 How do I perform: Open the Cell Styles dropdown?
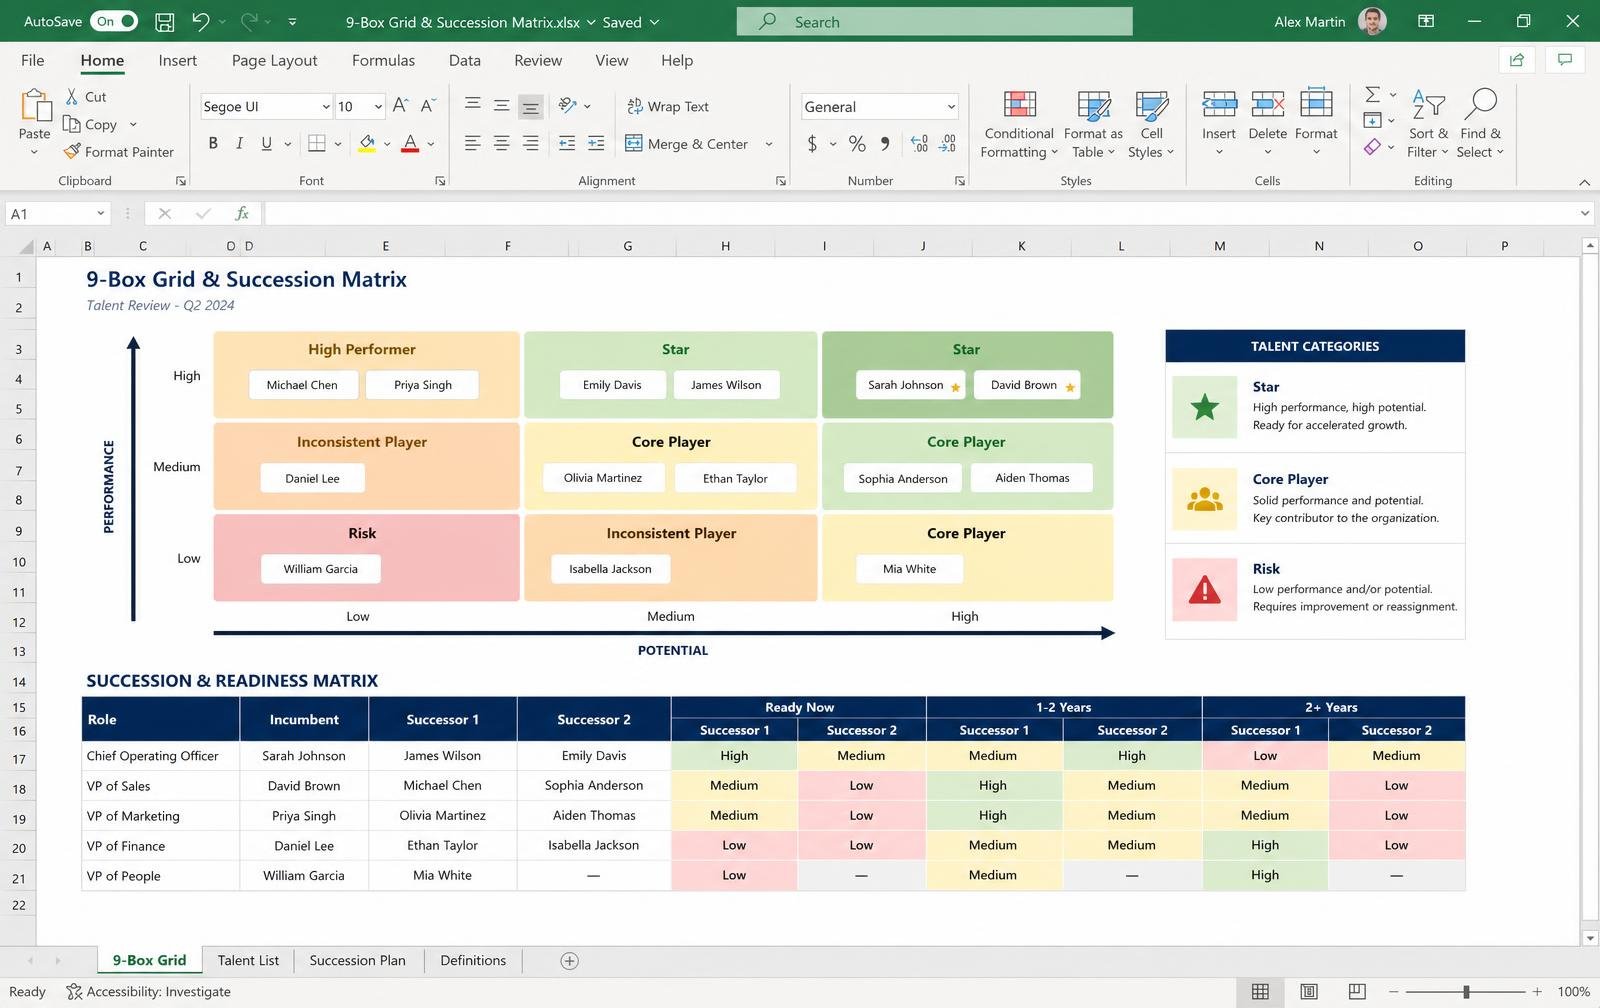click(x=1151, y=123)
